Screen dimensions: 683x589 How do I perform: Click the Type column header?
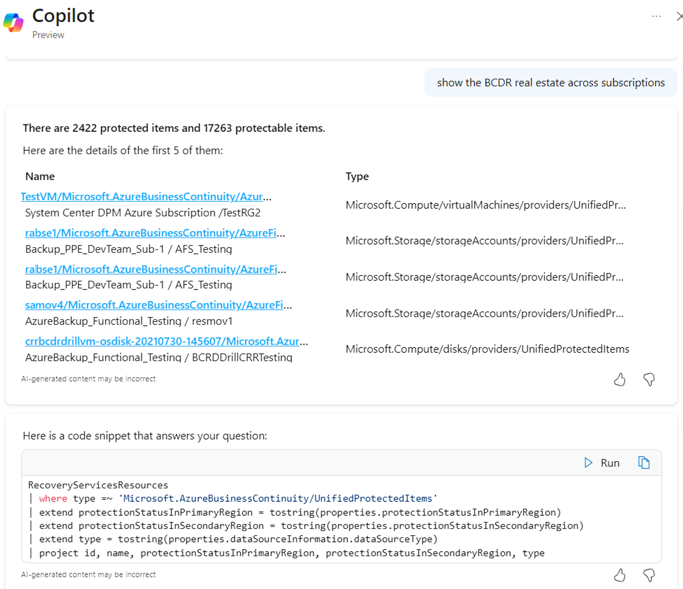coord(357,176)
